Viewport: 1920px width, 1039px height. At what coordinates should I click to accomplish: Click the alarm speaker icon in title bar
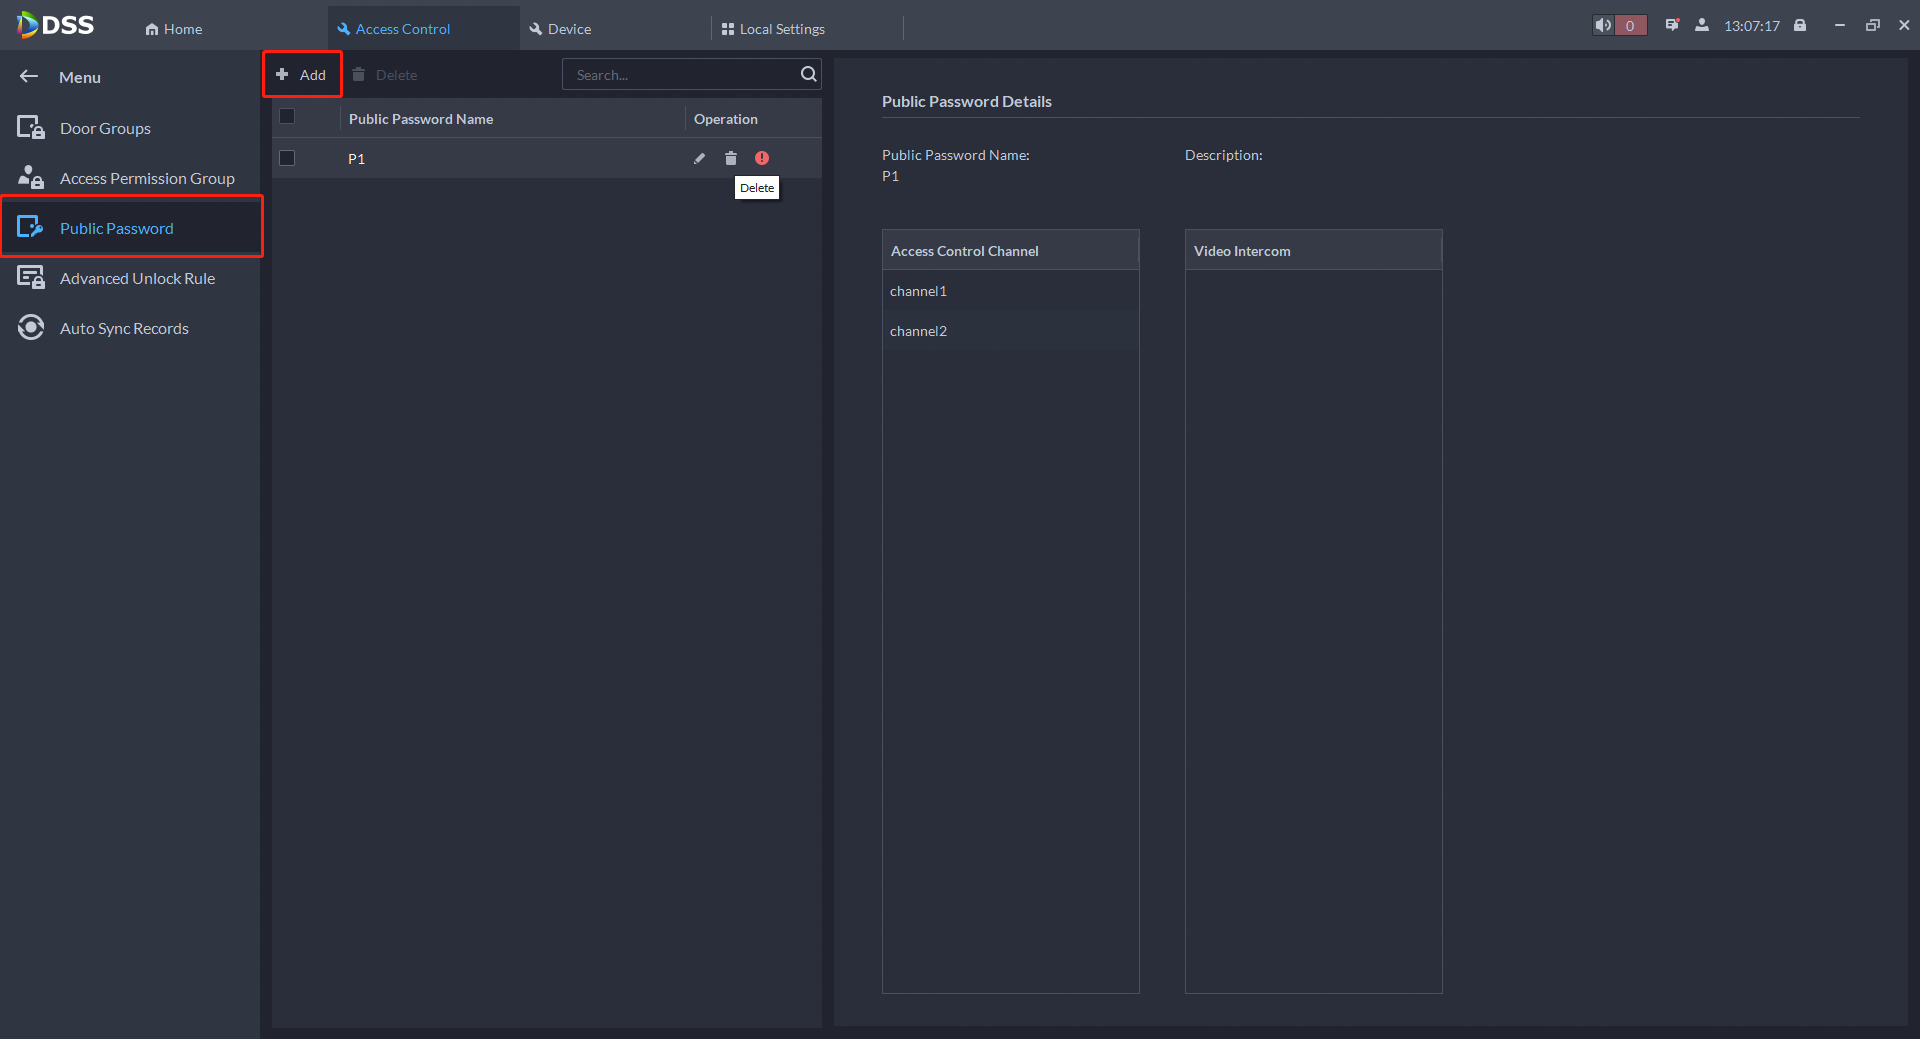pos(1603,26)
